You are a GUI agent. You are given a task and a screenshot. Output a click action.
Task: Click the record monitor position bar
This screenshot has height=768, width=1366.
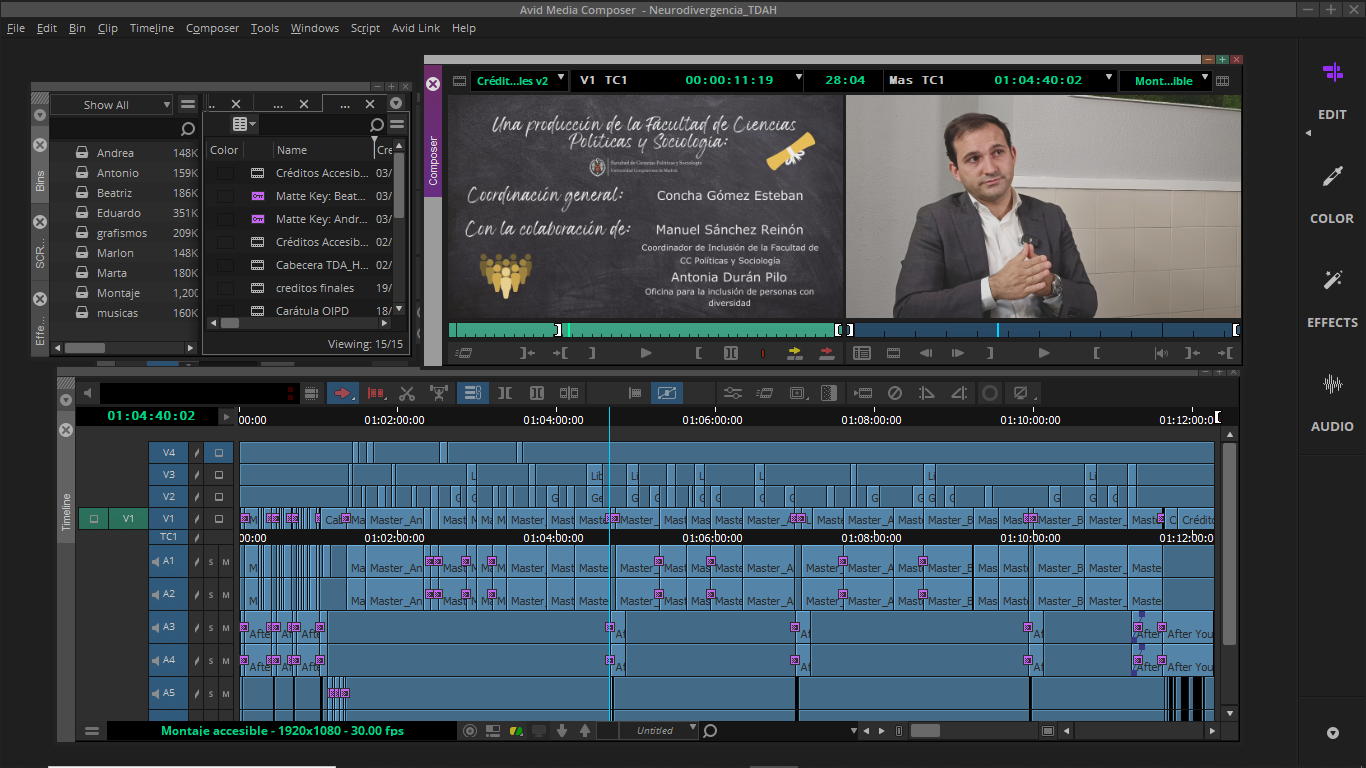pos(1043,330)
